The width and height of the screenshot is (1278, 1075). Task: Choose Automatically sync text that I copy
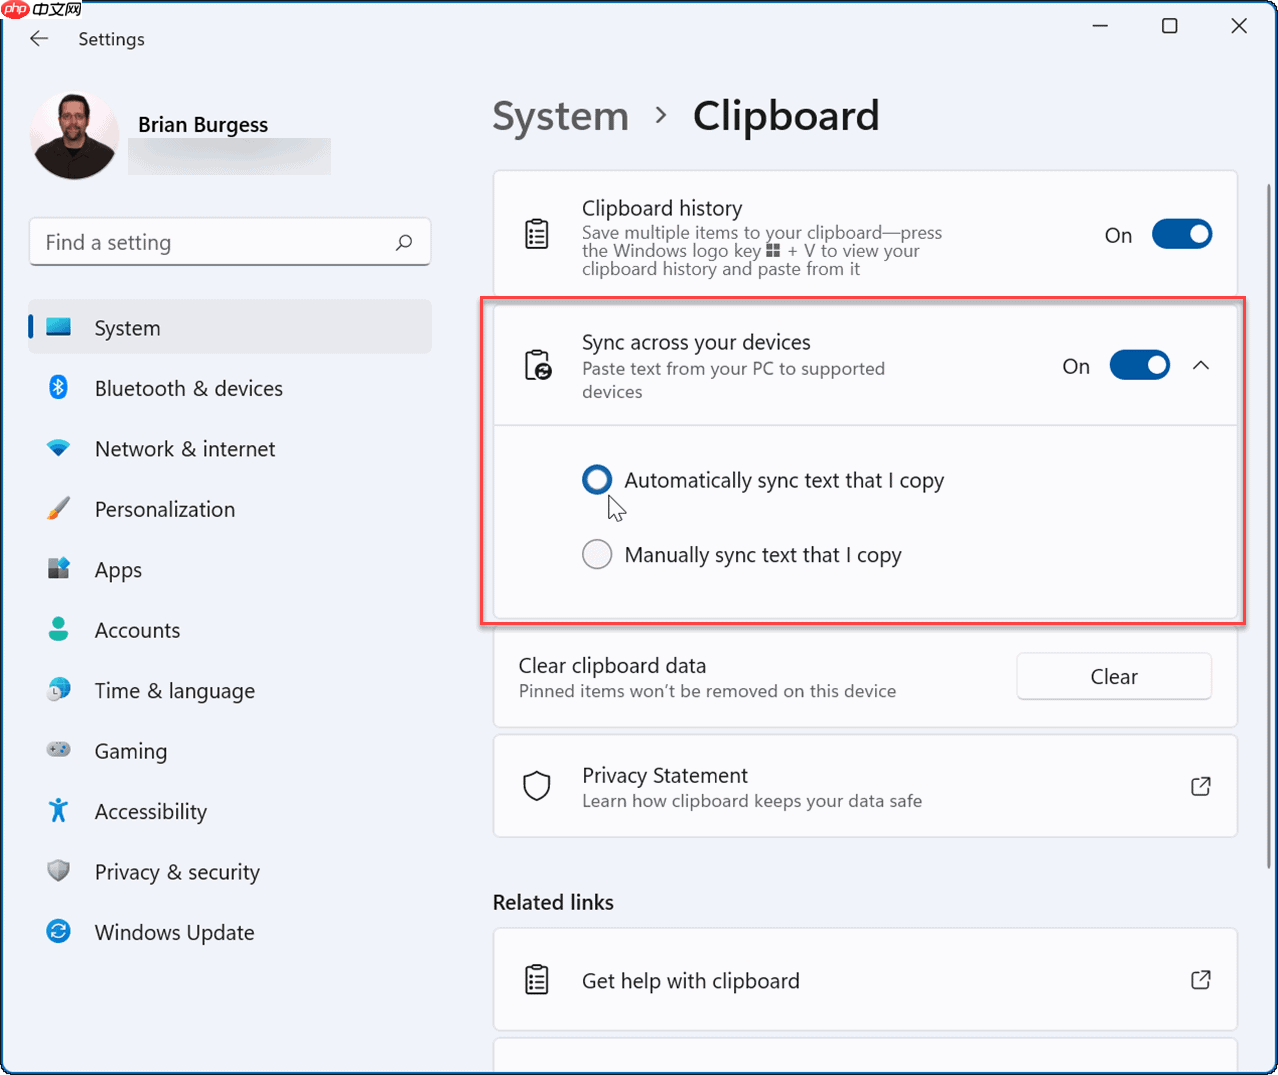click(x=597, y=480)
